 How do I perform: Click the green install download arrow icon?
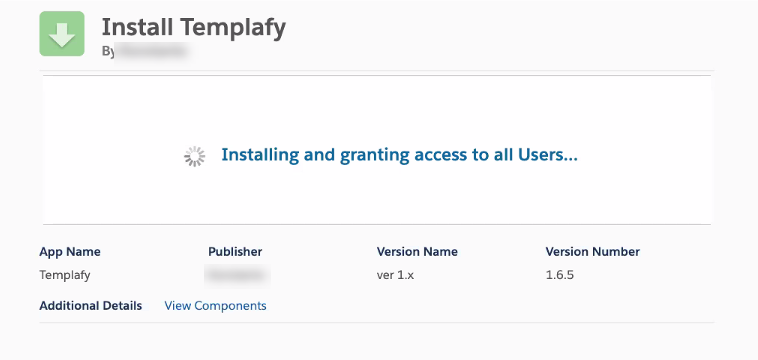[x=62, y=34]
